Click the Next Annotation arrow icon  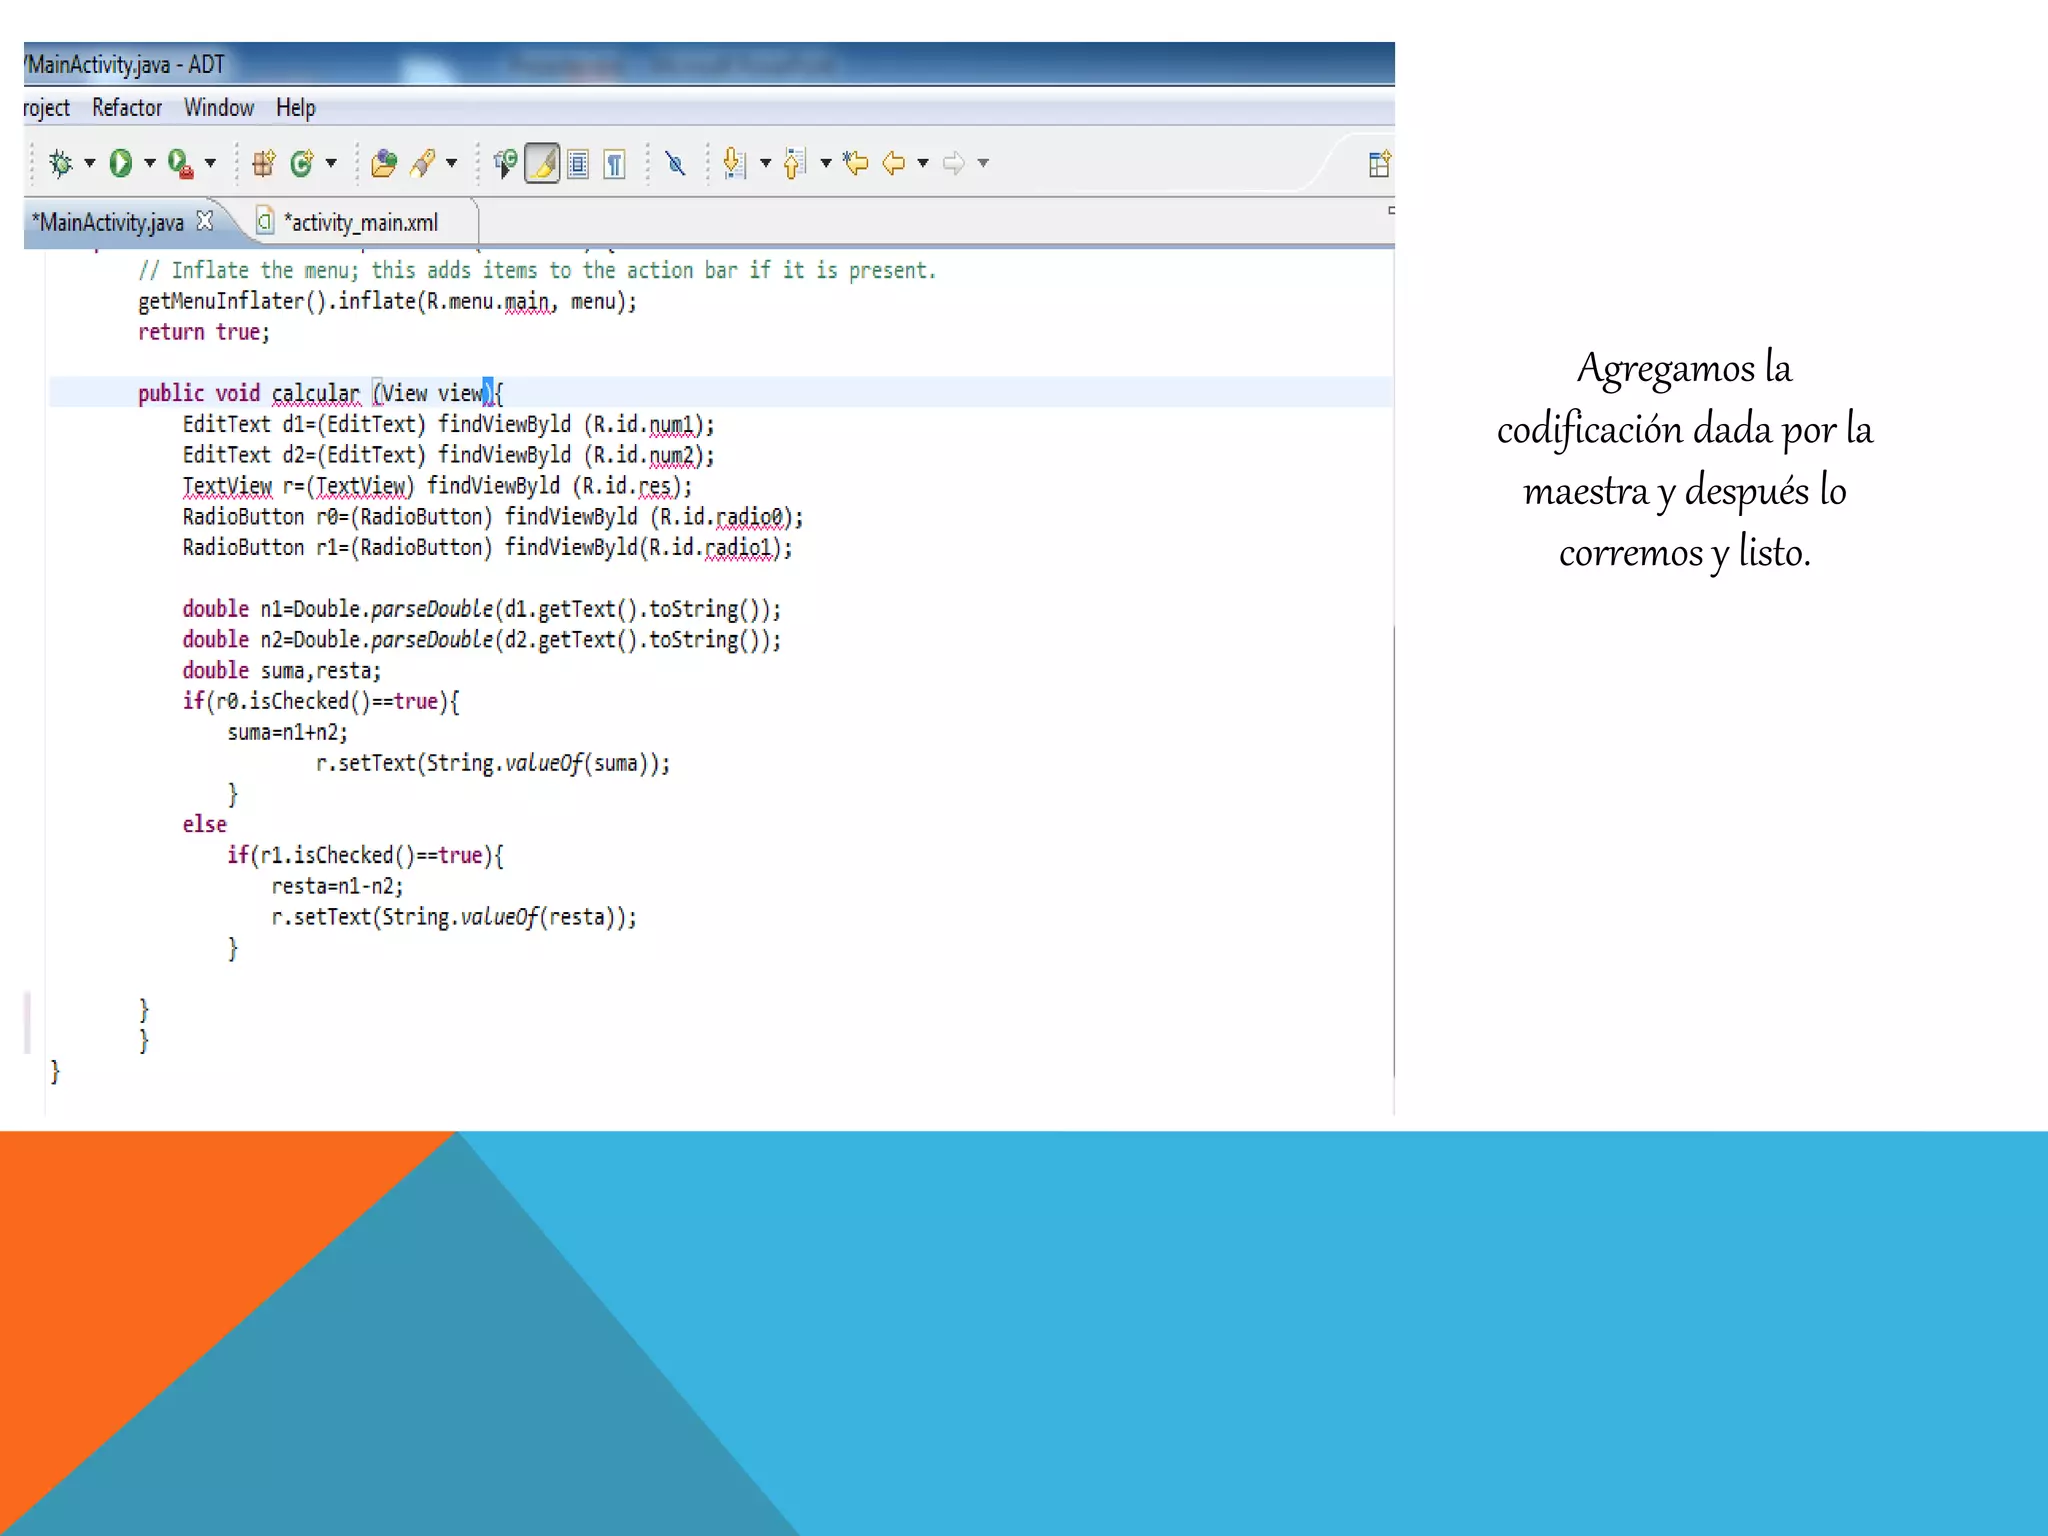click(x=735, y=163)
